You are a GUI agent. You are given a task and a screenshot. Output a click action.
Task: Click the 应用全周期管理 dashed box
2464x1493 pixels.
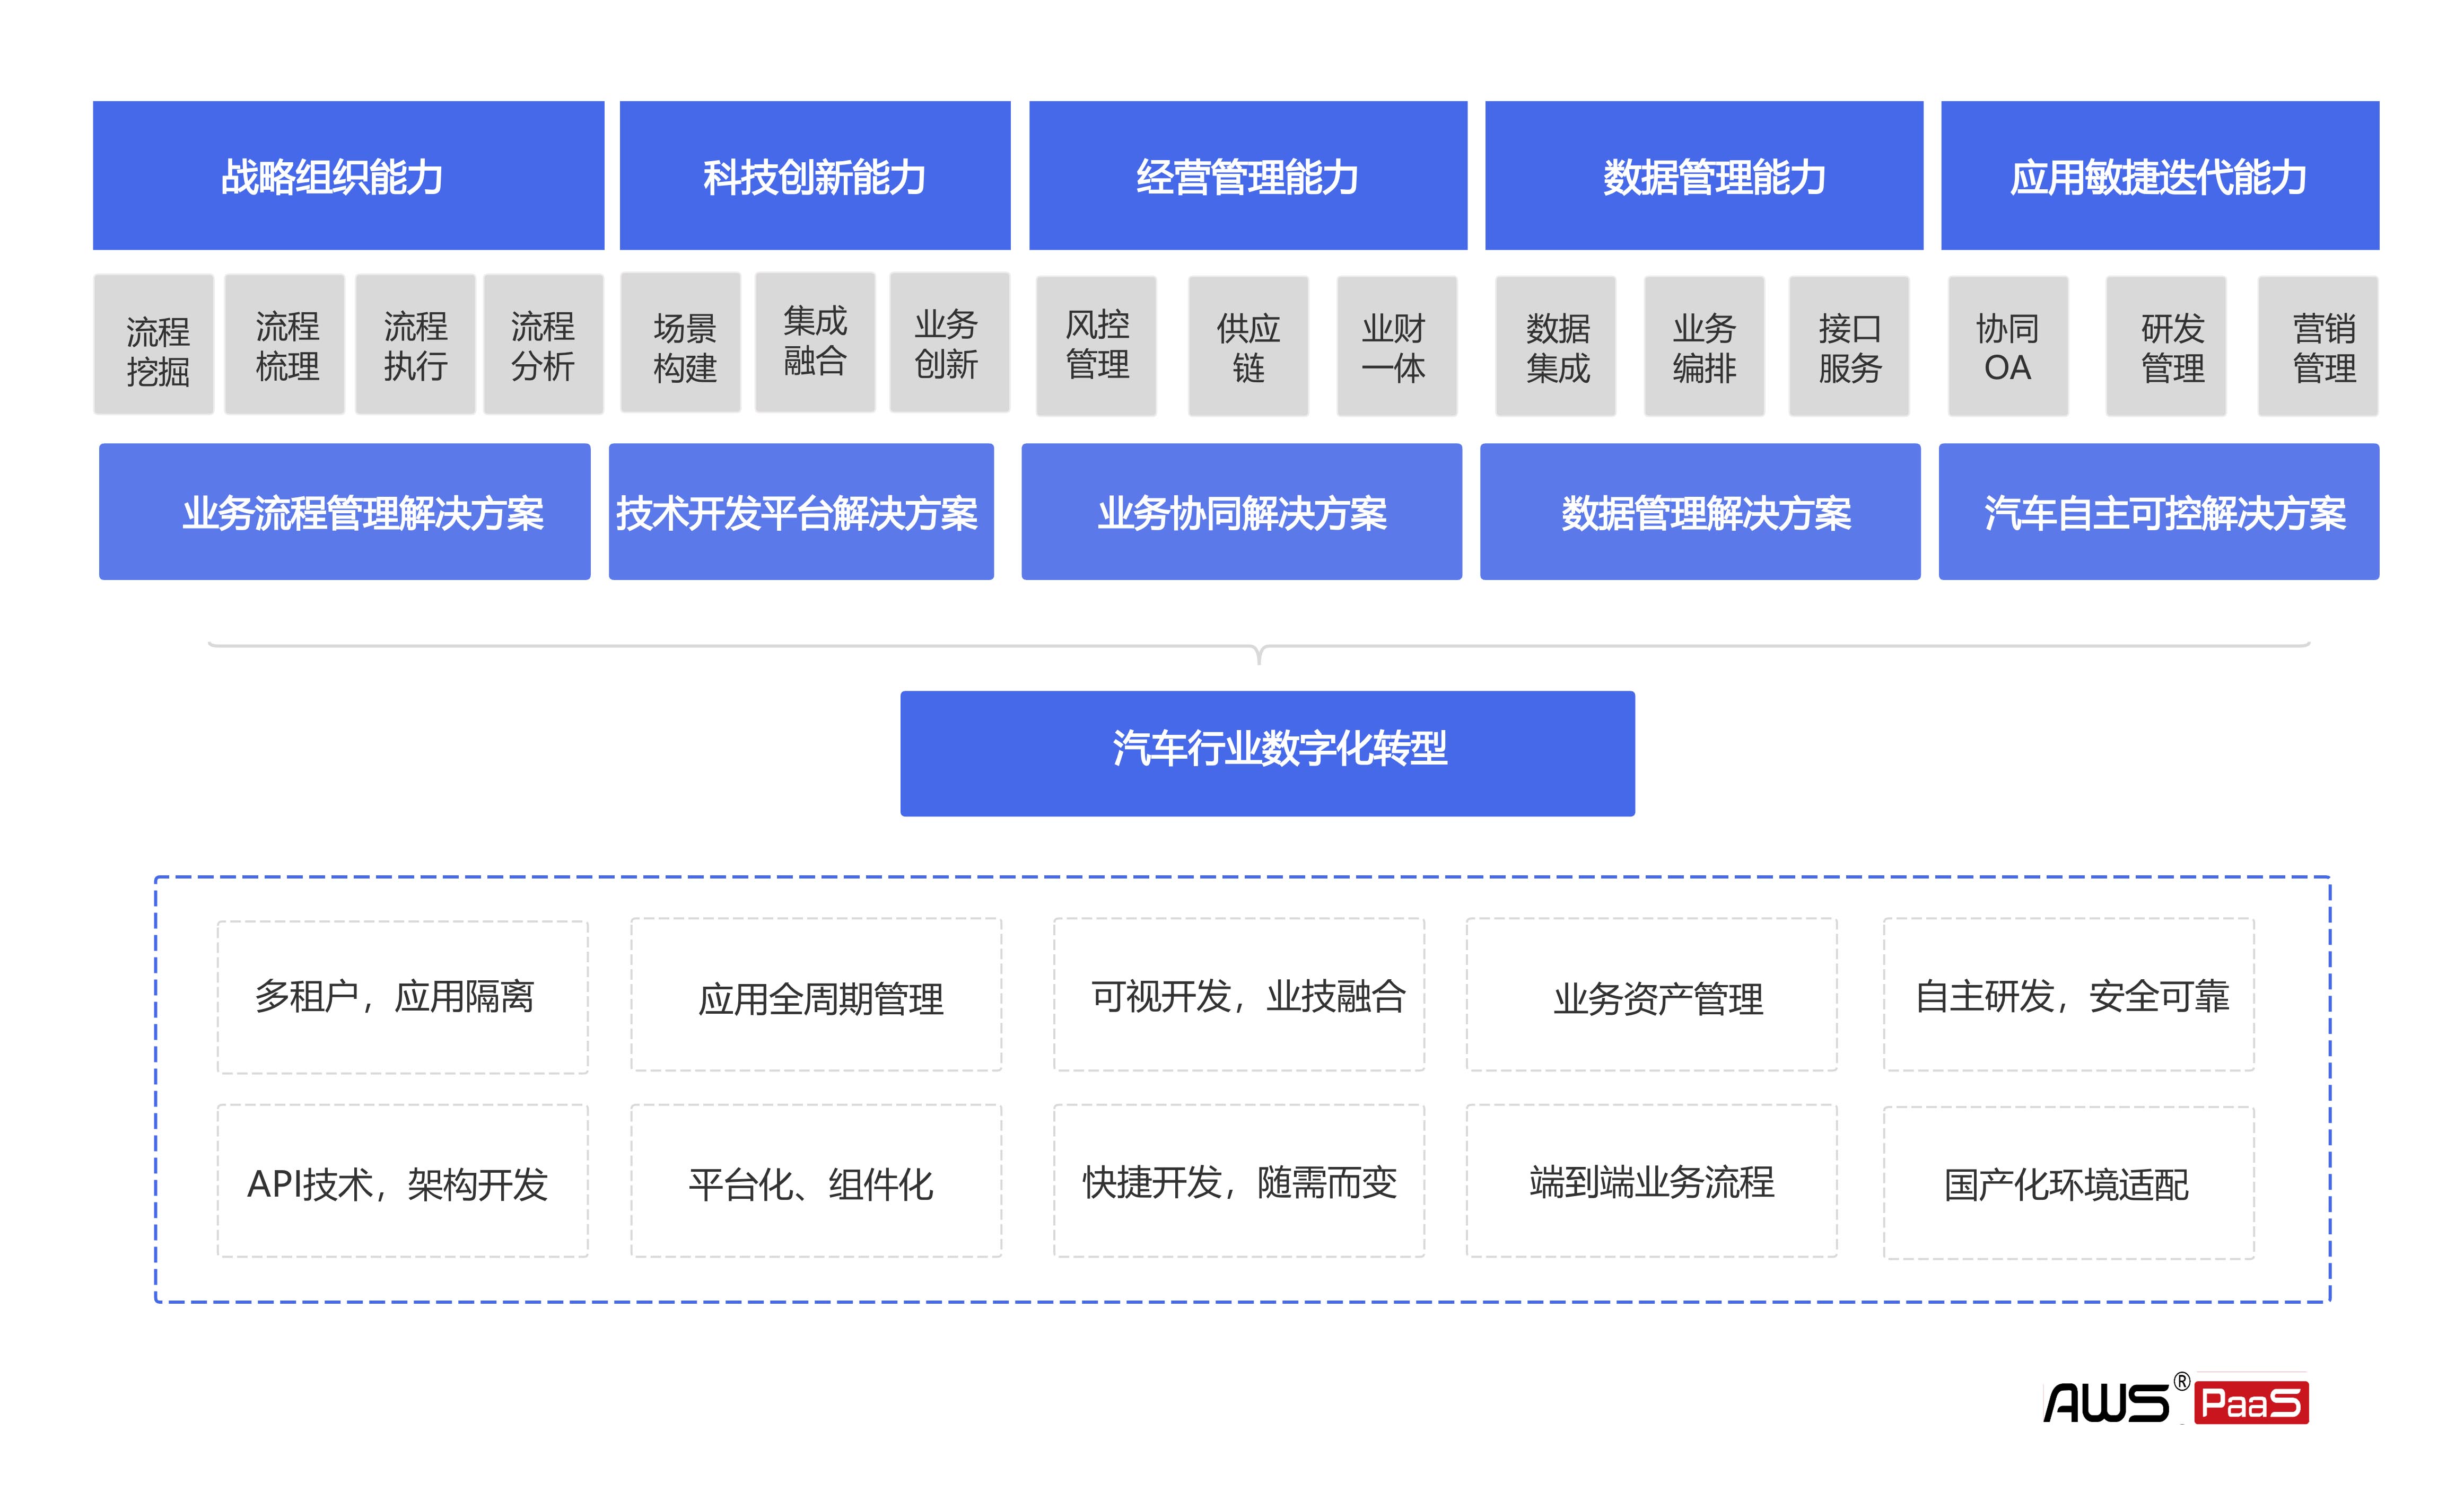pos(815,995)
